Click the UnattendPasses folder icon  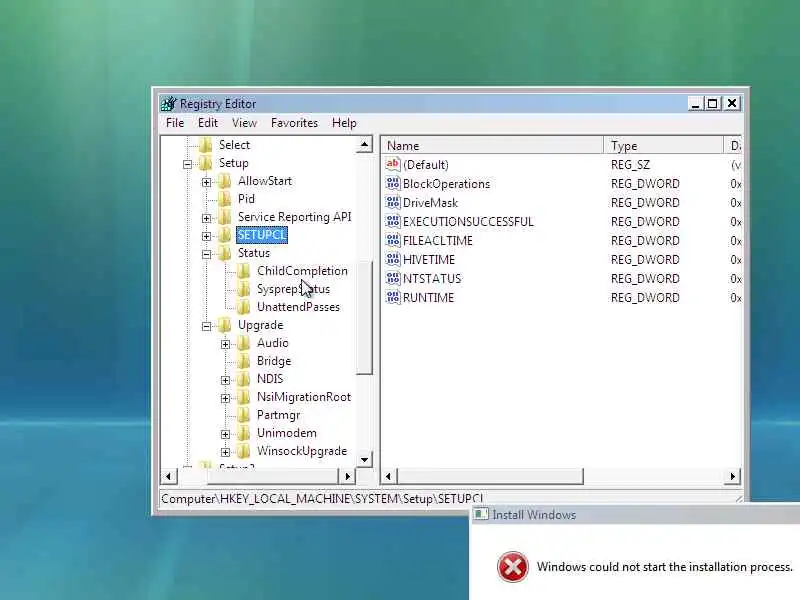(x=243, y=307)
